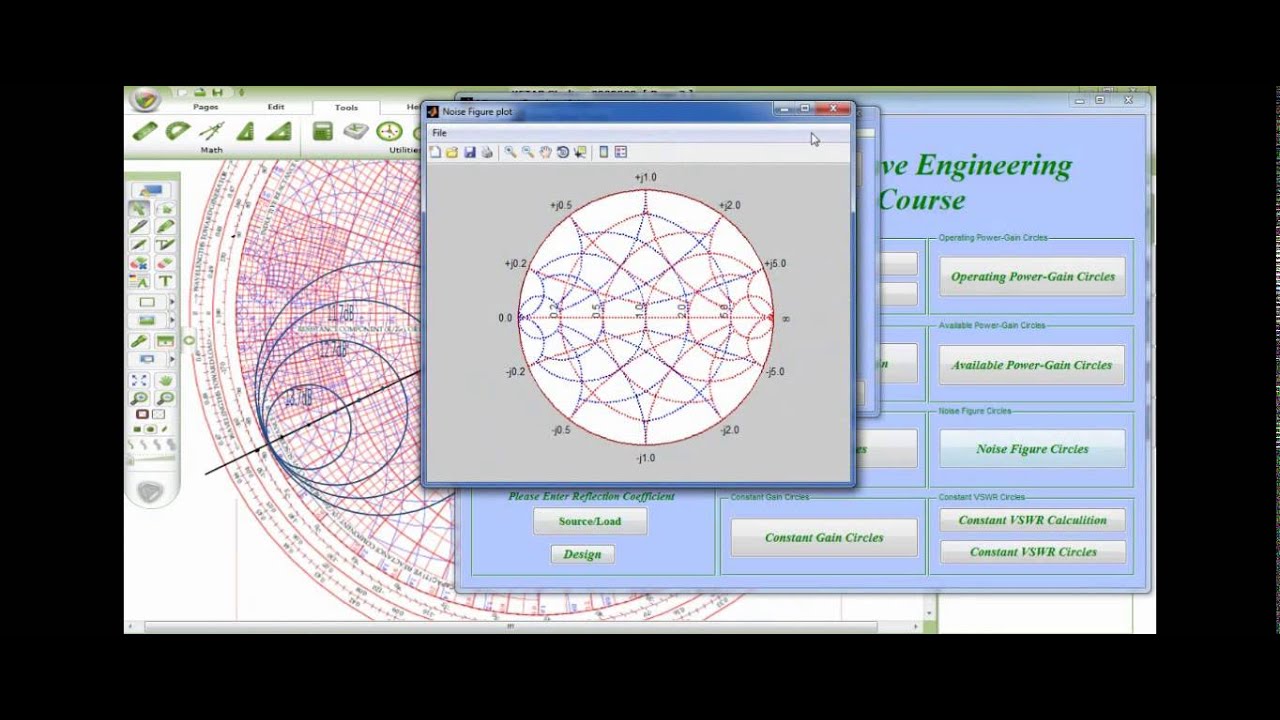Click the Source/Load button

(590, 521)
